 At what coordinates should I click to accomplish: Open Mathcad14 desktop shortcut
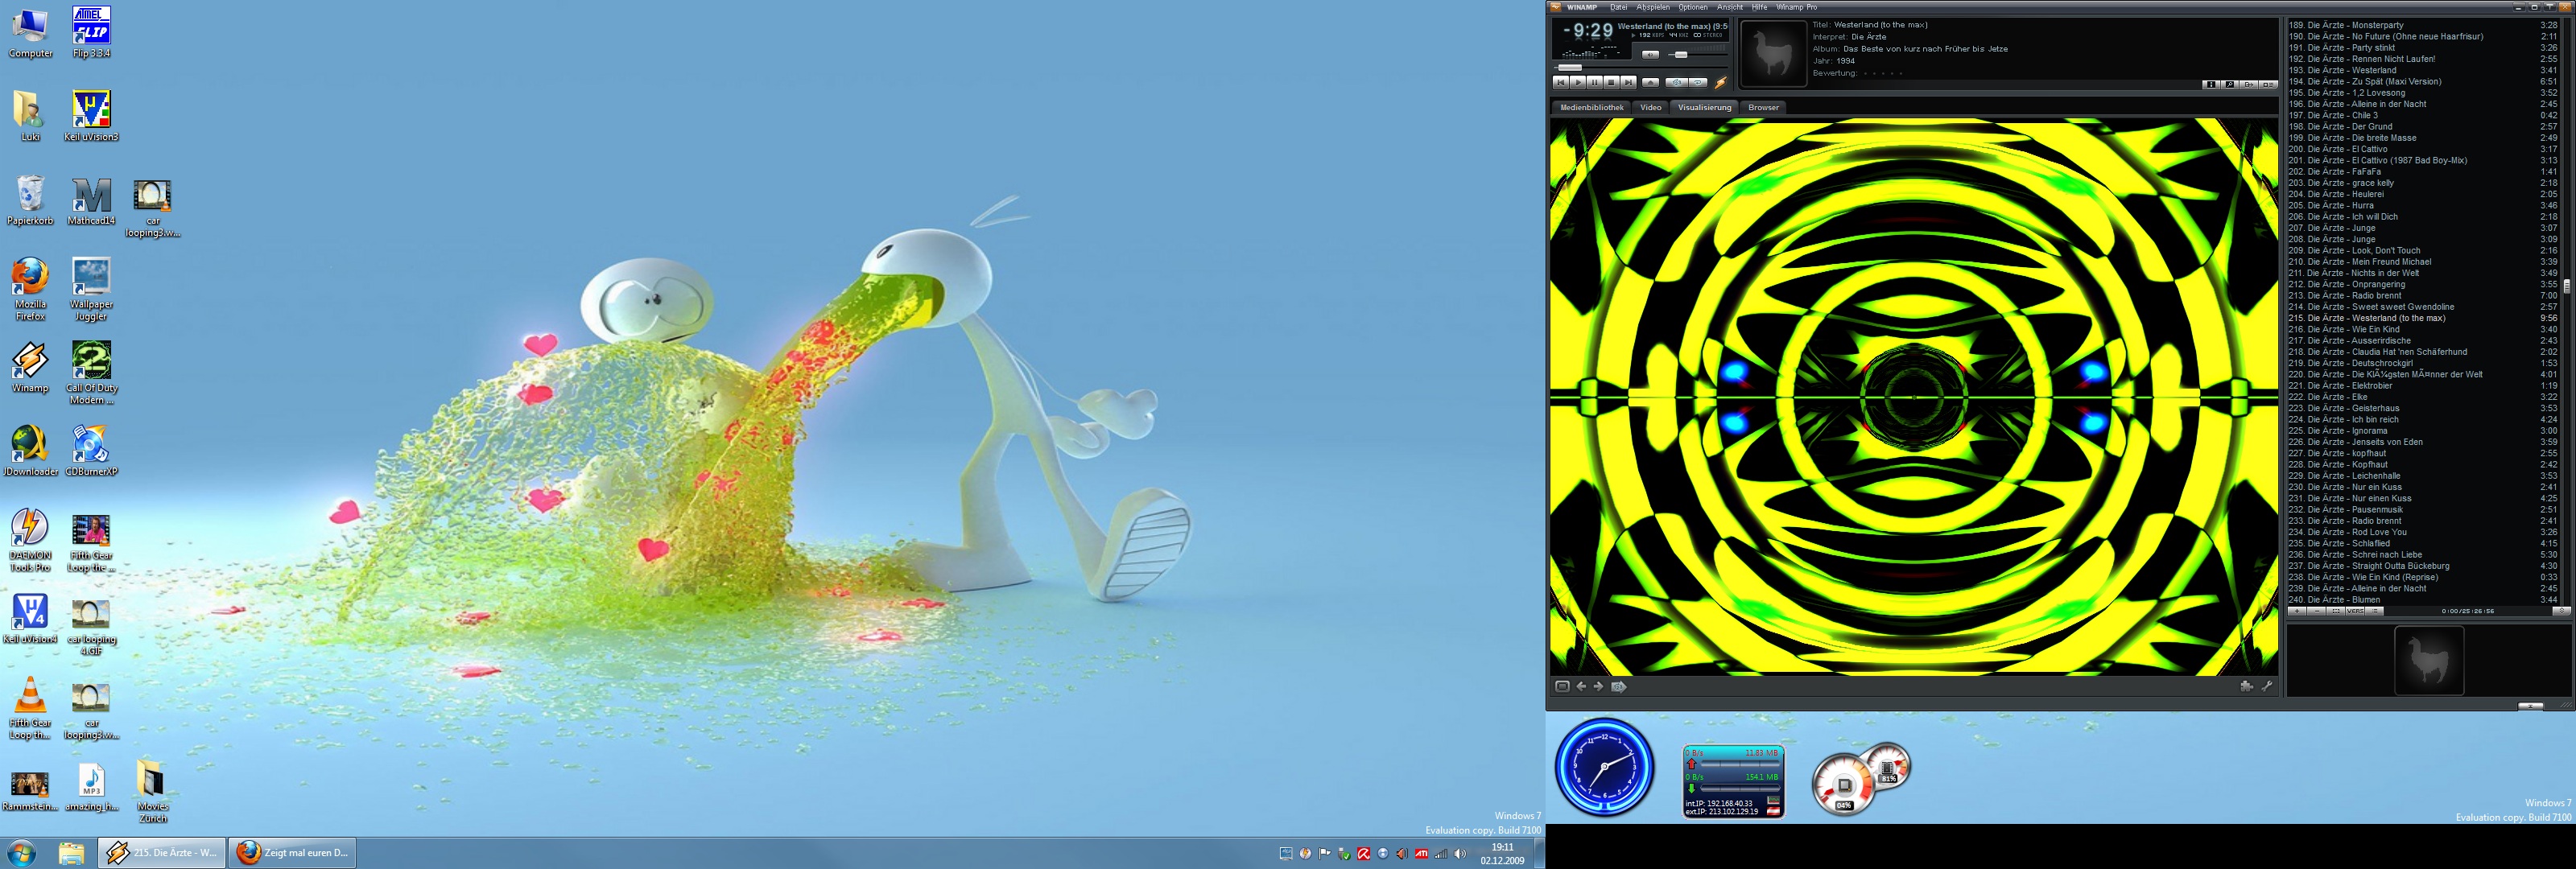click(91, 200)
